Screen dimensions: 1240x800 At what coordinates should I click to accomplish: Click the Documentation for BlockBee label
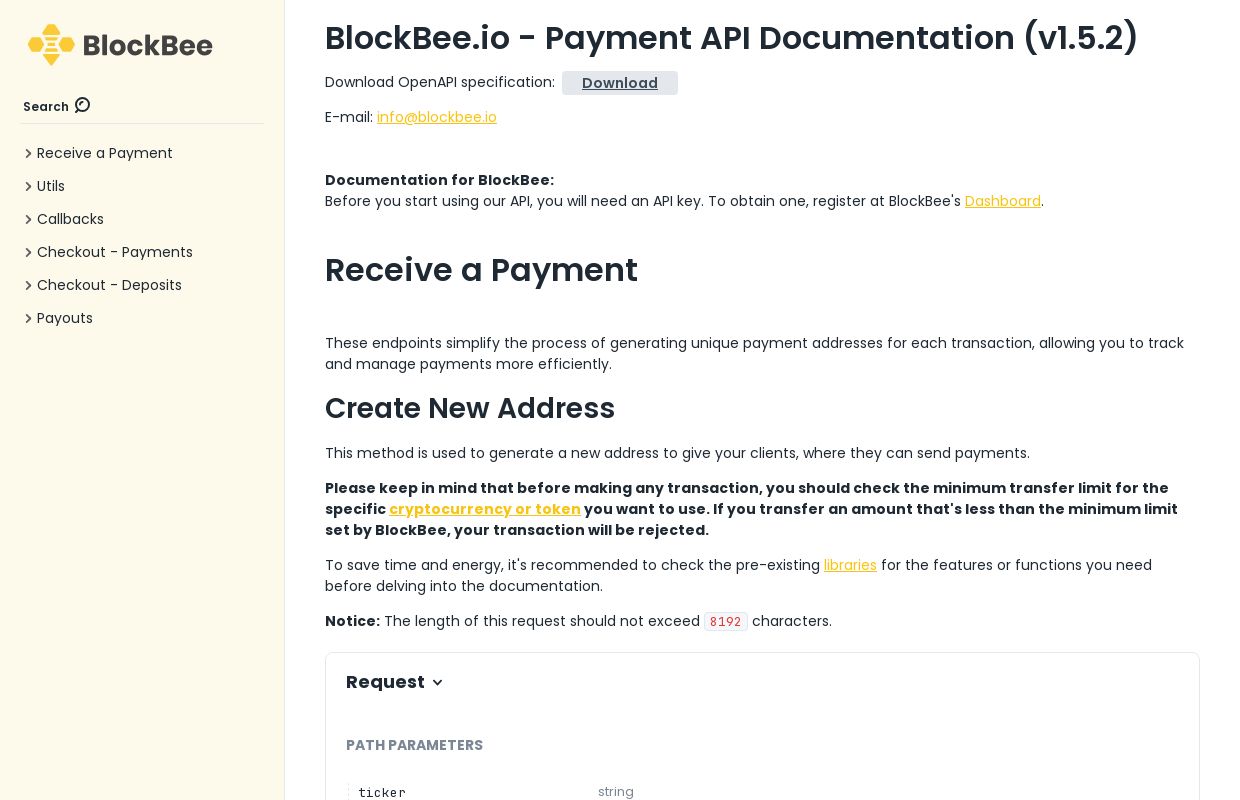(x=439, y=180)
